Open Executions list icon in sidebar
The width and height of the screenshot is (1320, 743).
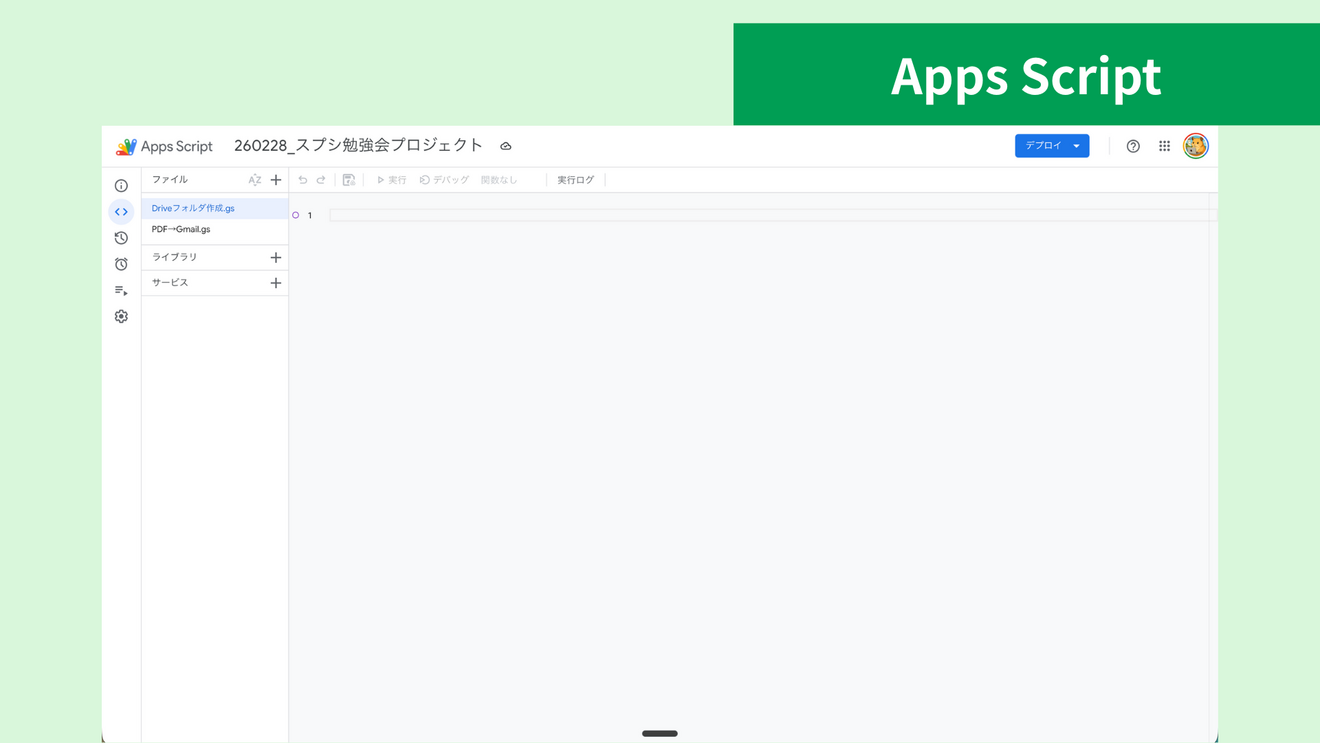[x=121, y=290]
